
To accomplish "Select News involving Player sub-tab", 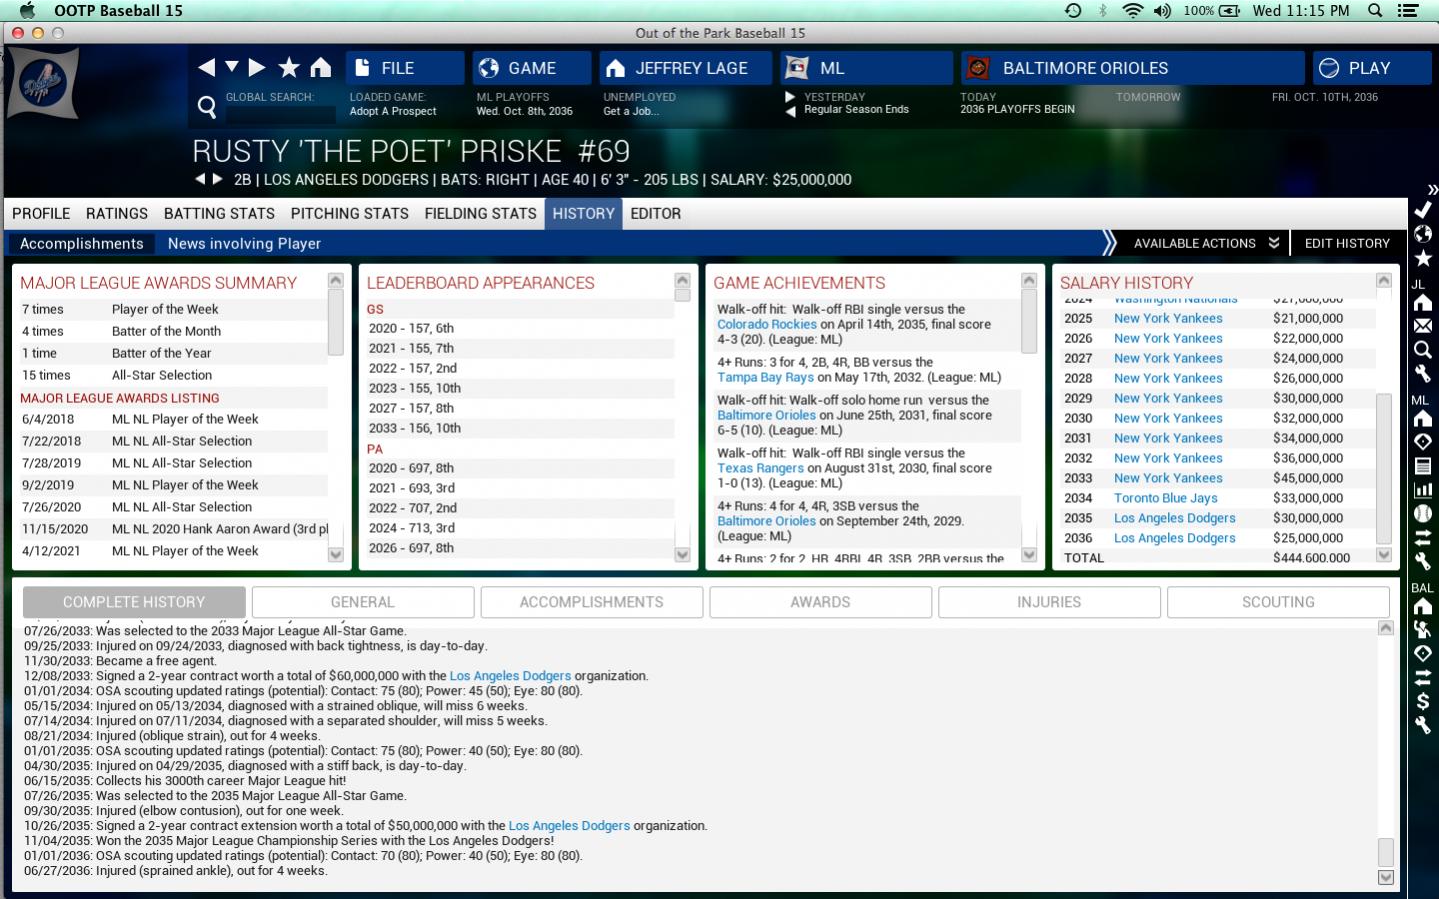I will coord(244,243).
